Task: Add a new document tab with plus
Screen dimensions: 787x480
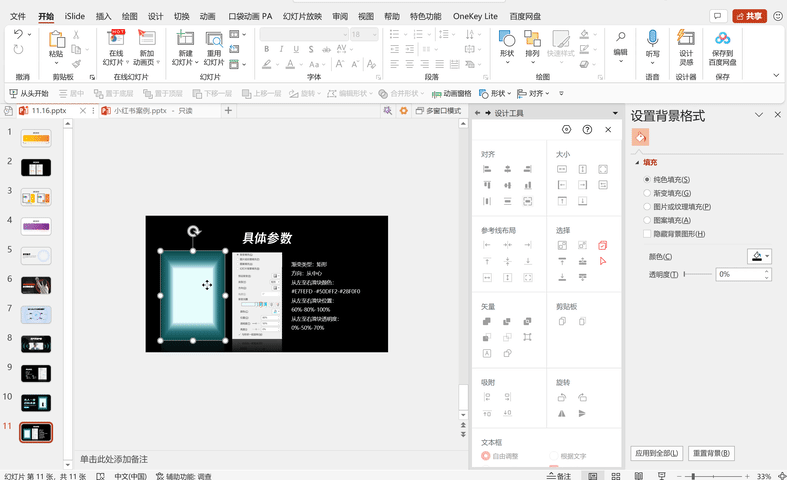Action: 228,110
